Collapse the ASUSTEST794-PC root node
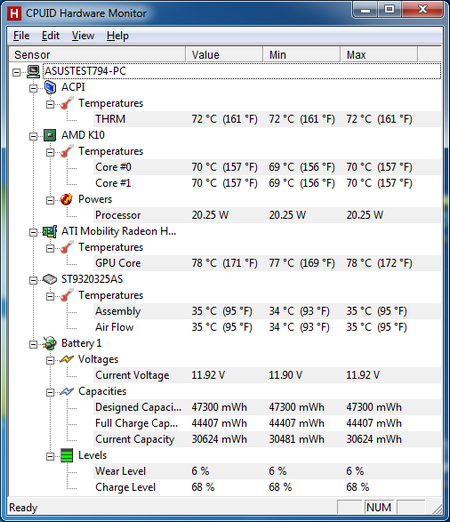Screen dimensions: 450x522 pyautogui.click(x=16, y=72)
